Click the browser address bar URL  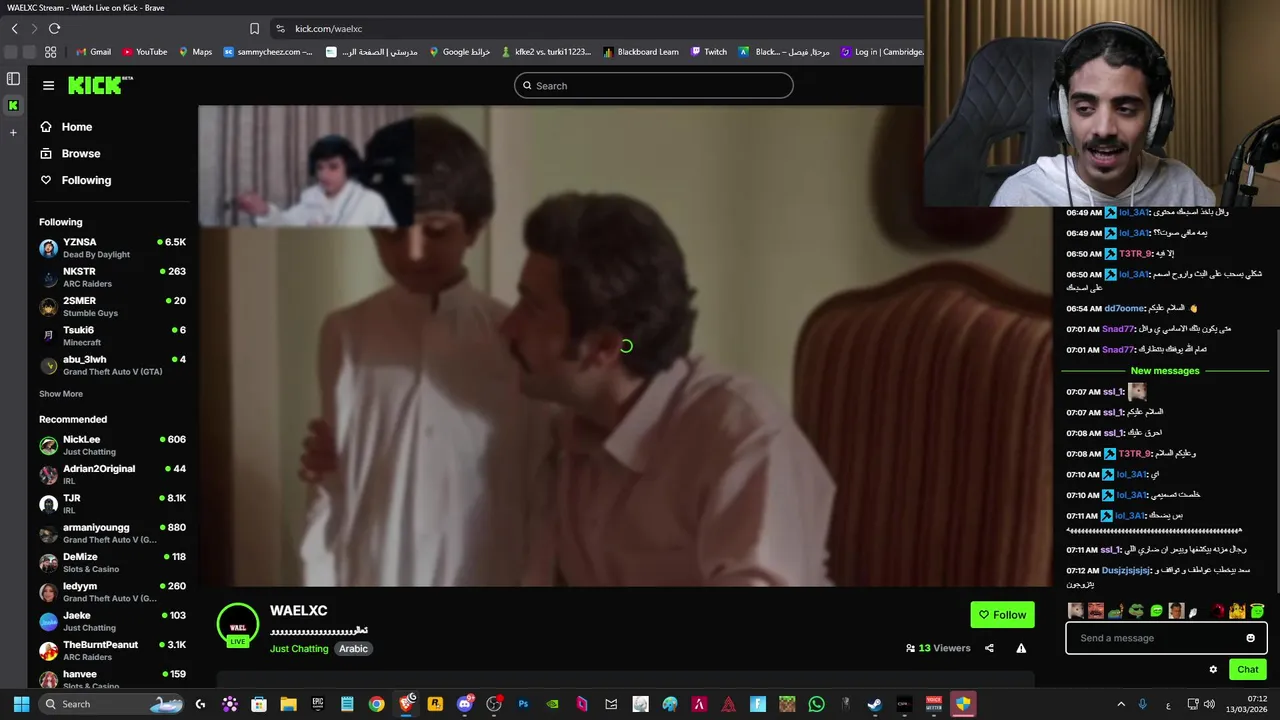[x=329, y=29]
